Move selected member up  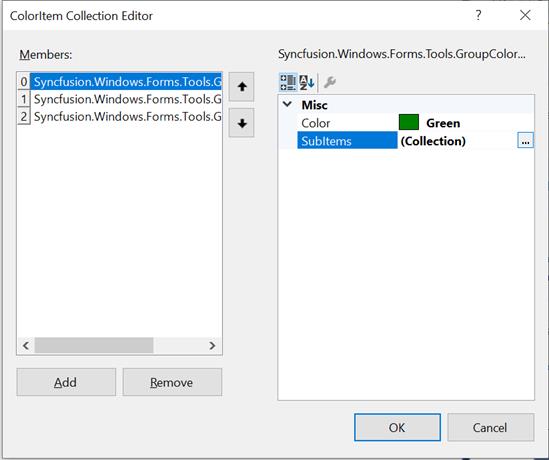click(x=242, y=87)
